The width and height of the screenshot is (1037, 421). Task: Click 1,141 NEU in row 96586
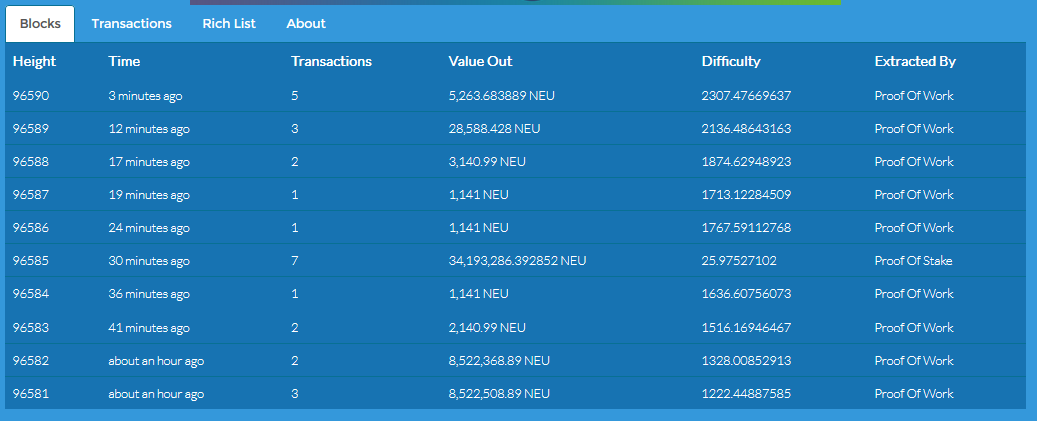click(x=478, y=228)
